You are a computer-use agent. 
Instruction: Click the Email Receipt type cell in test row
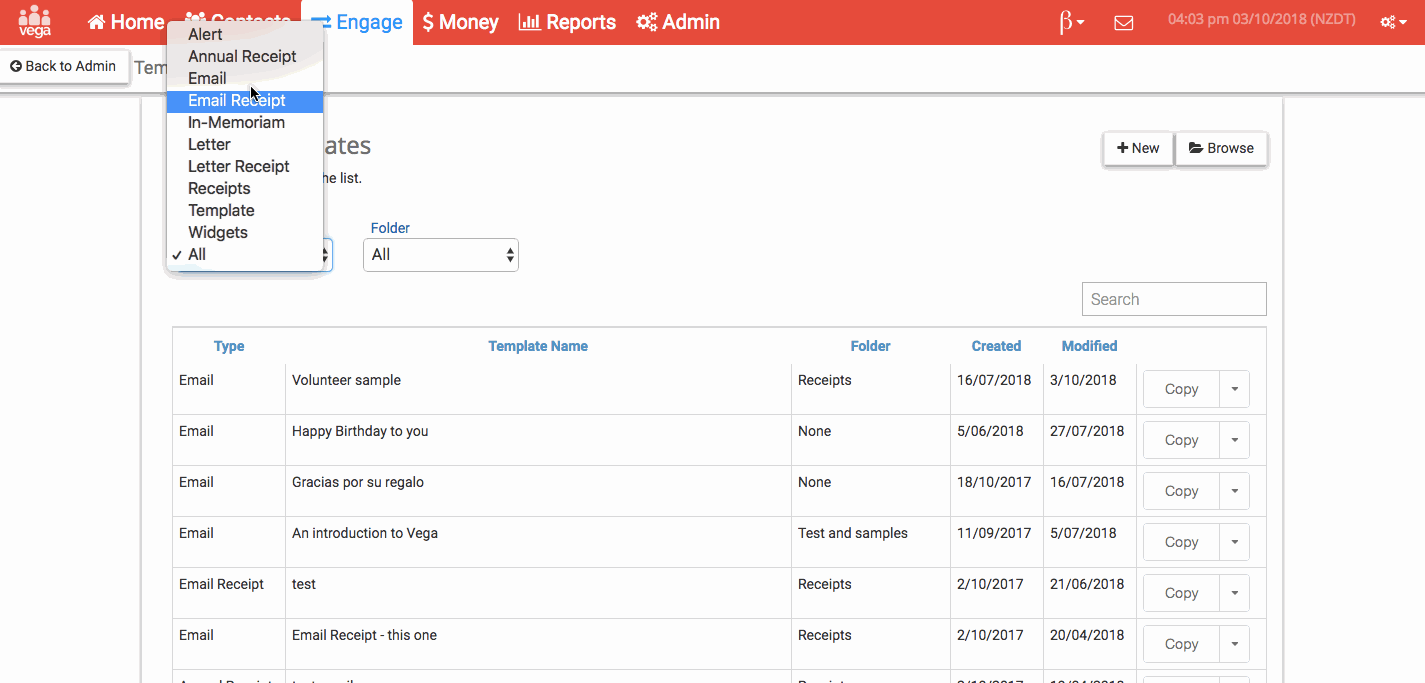pos(221,584)
